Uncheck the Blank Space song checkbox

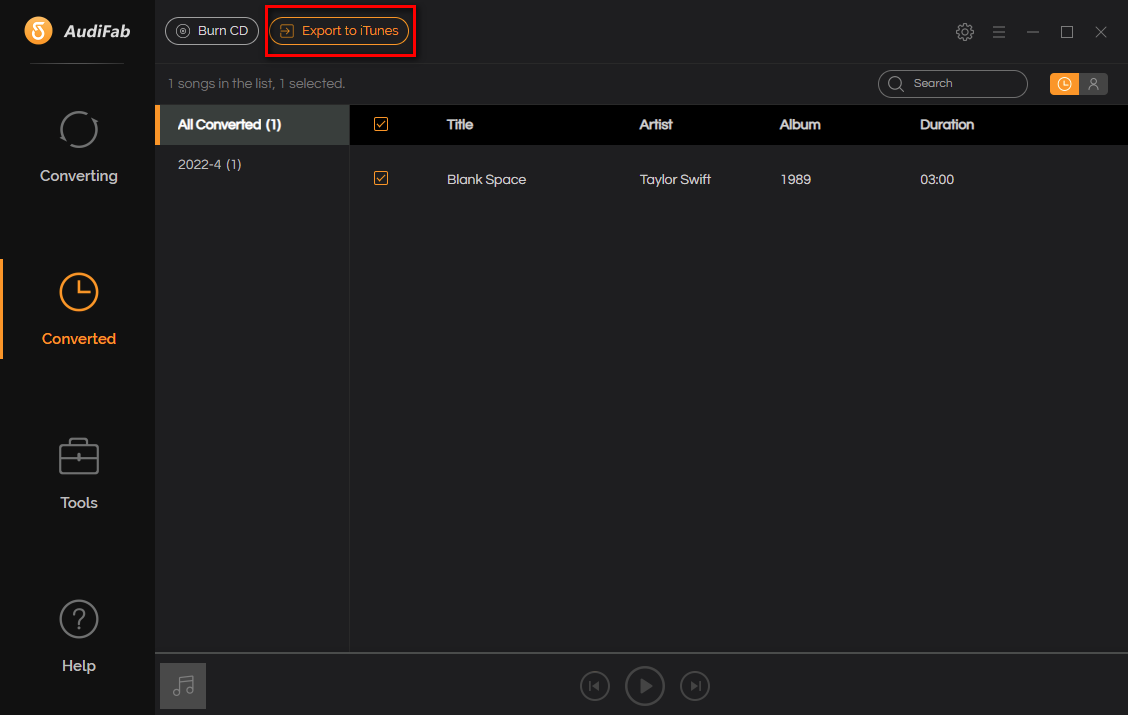point(381,178)
